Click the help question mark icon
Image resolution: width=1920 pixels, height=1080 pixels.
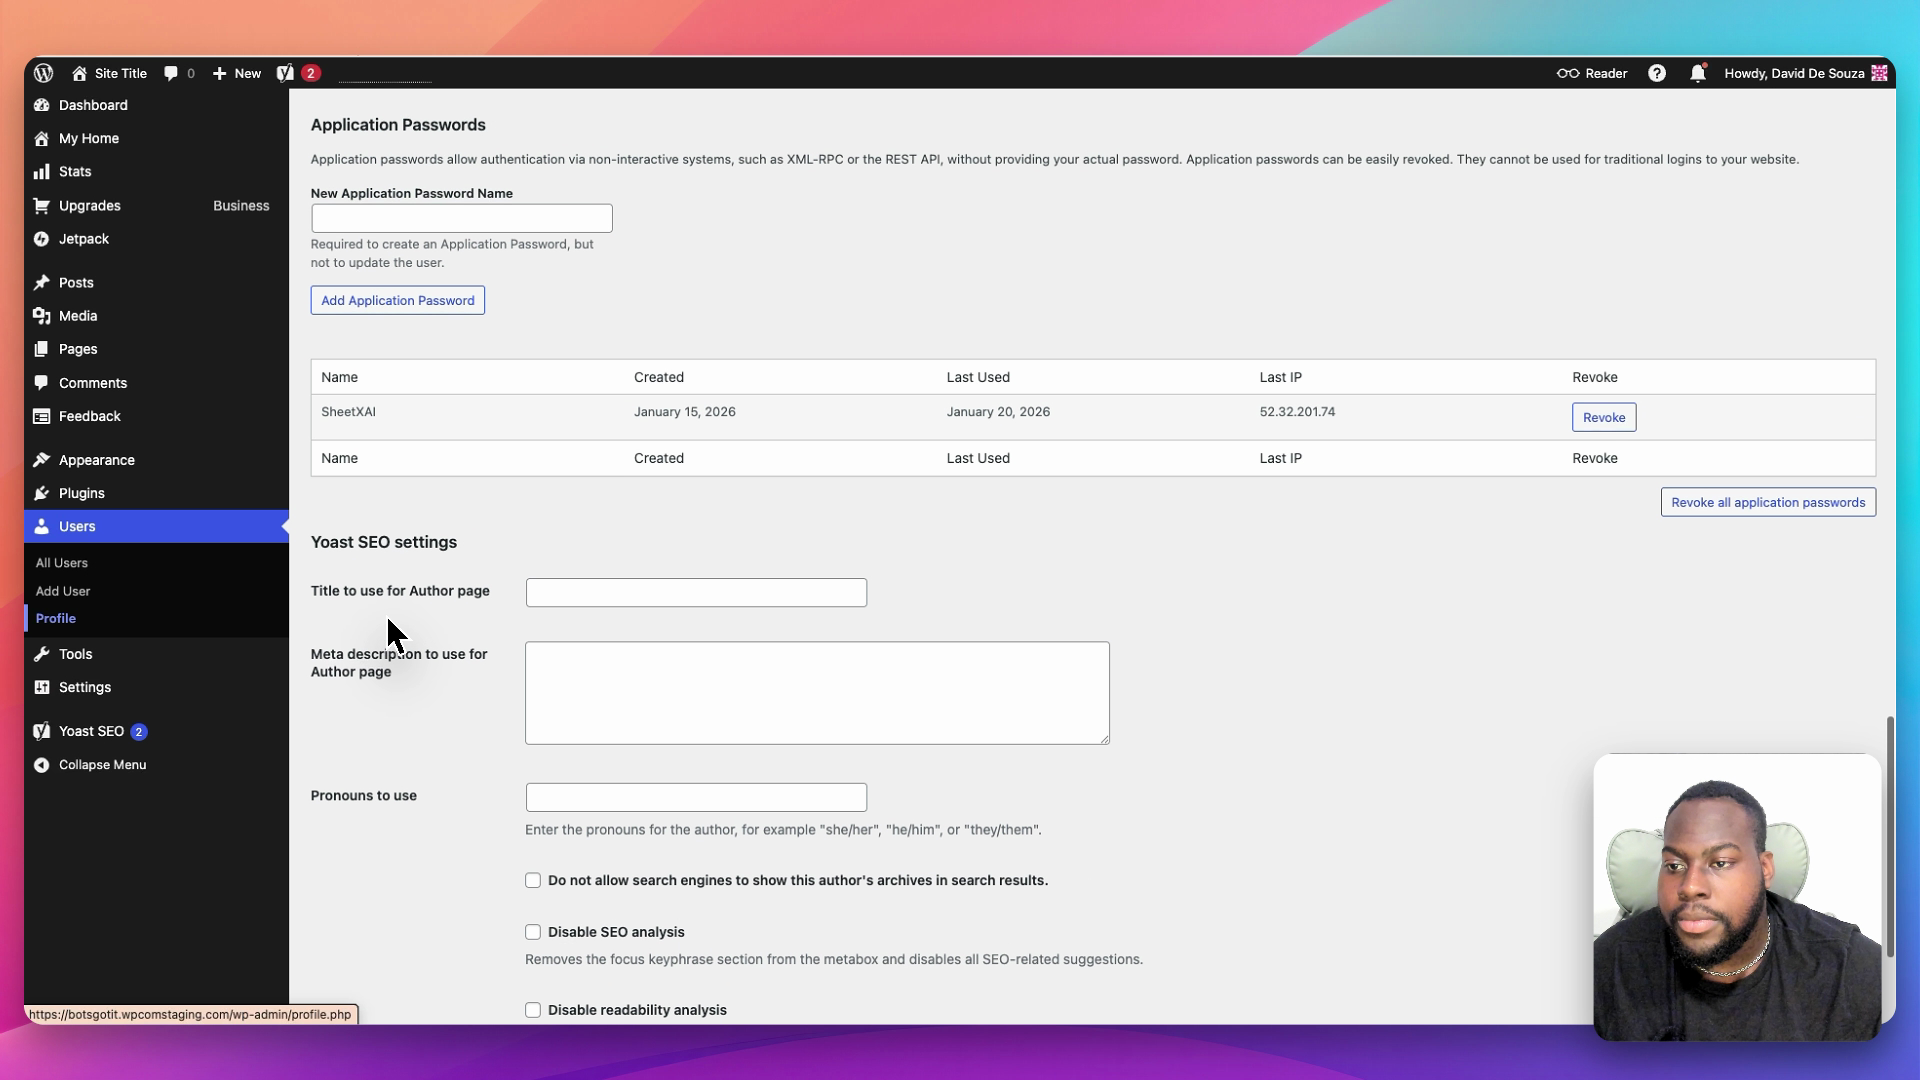(x=1657, y=73)
